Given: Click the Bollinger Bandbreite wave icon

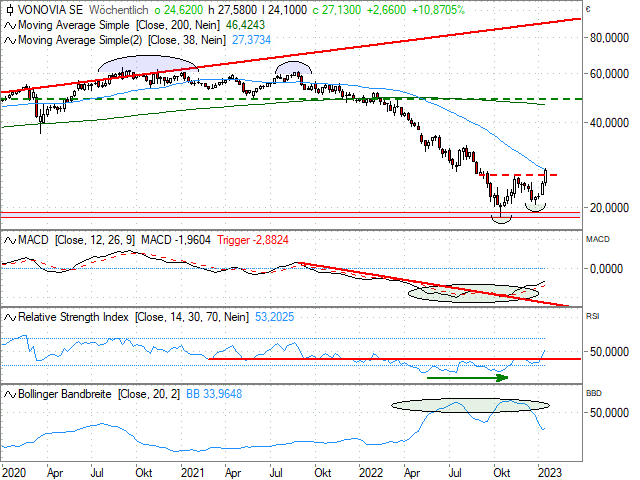Looking at the screenshot, I should (x=10, y=395).
